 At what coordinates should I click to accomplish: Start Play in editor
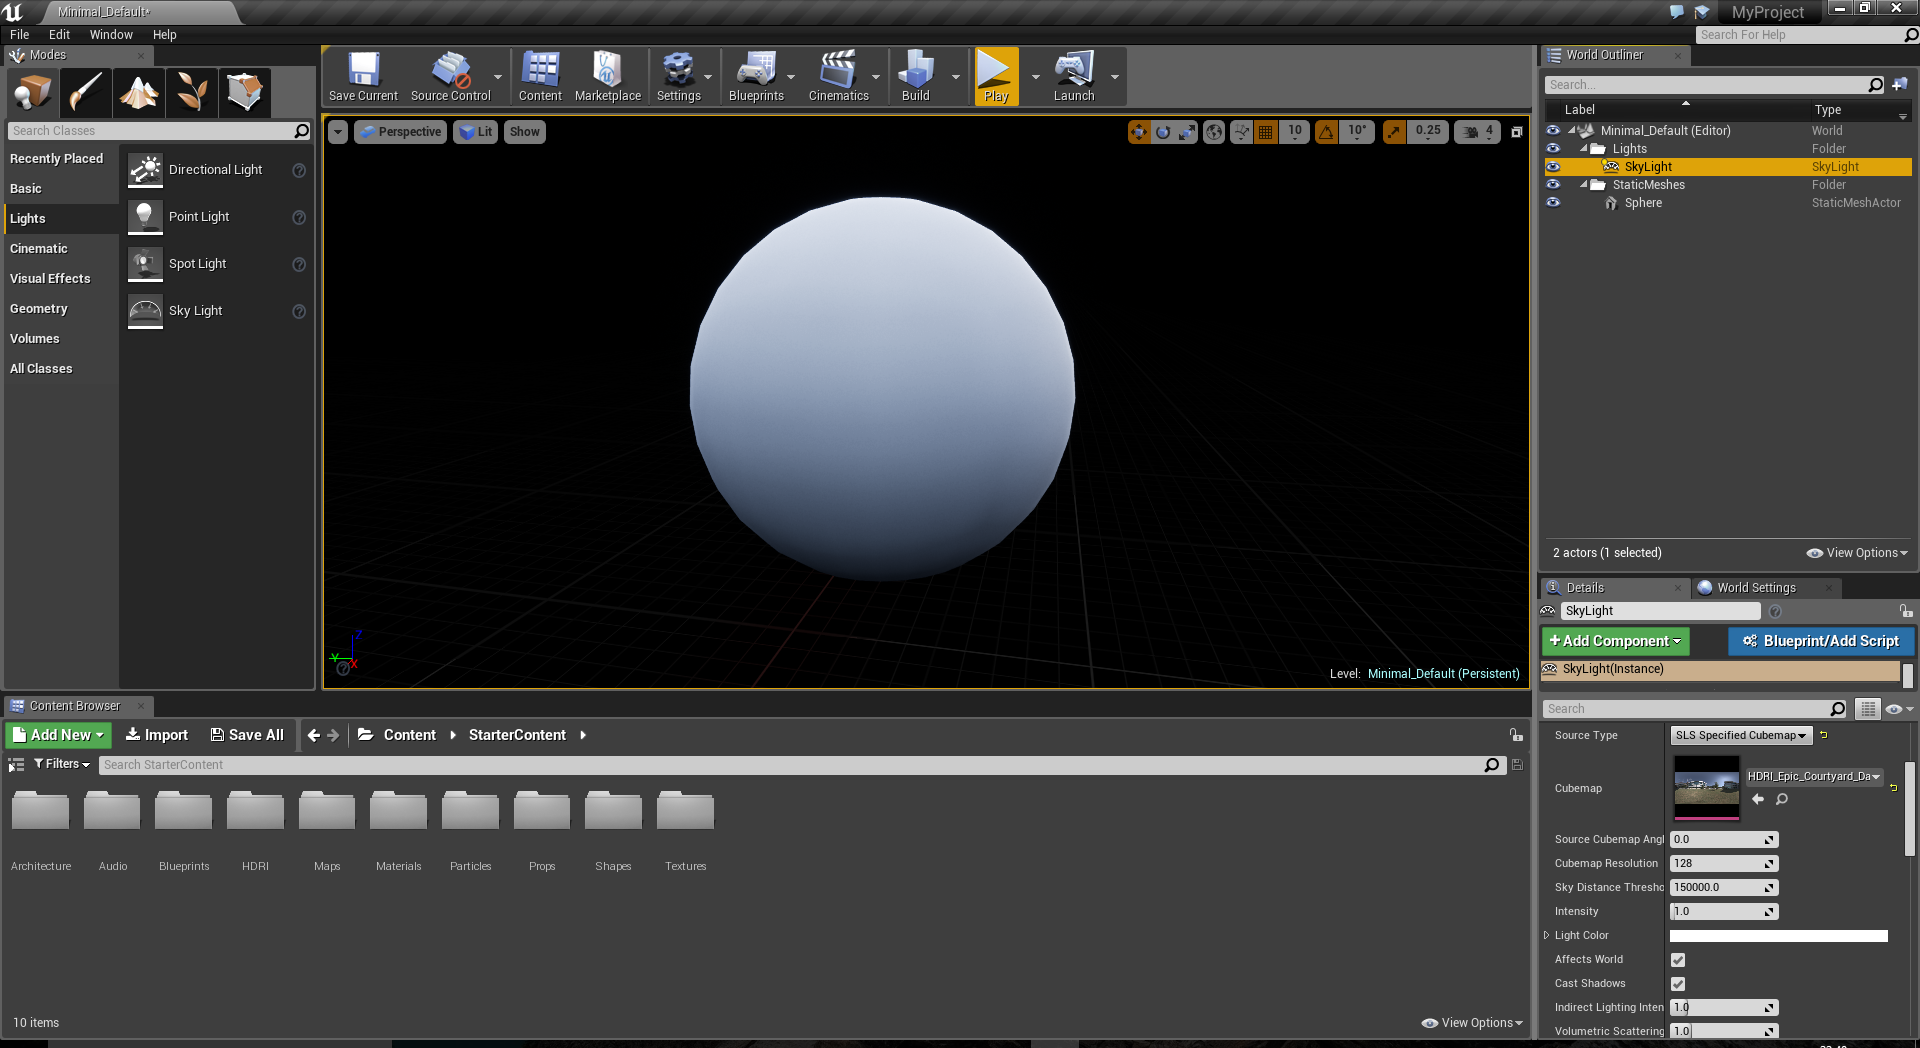click(x=996, y=76)
